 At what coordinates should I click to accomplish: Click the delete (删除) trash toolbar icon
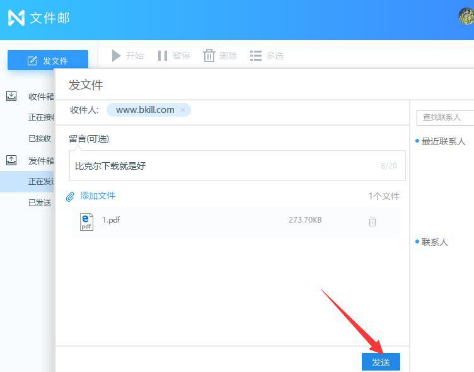(209, 56)
